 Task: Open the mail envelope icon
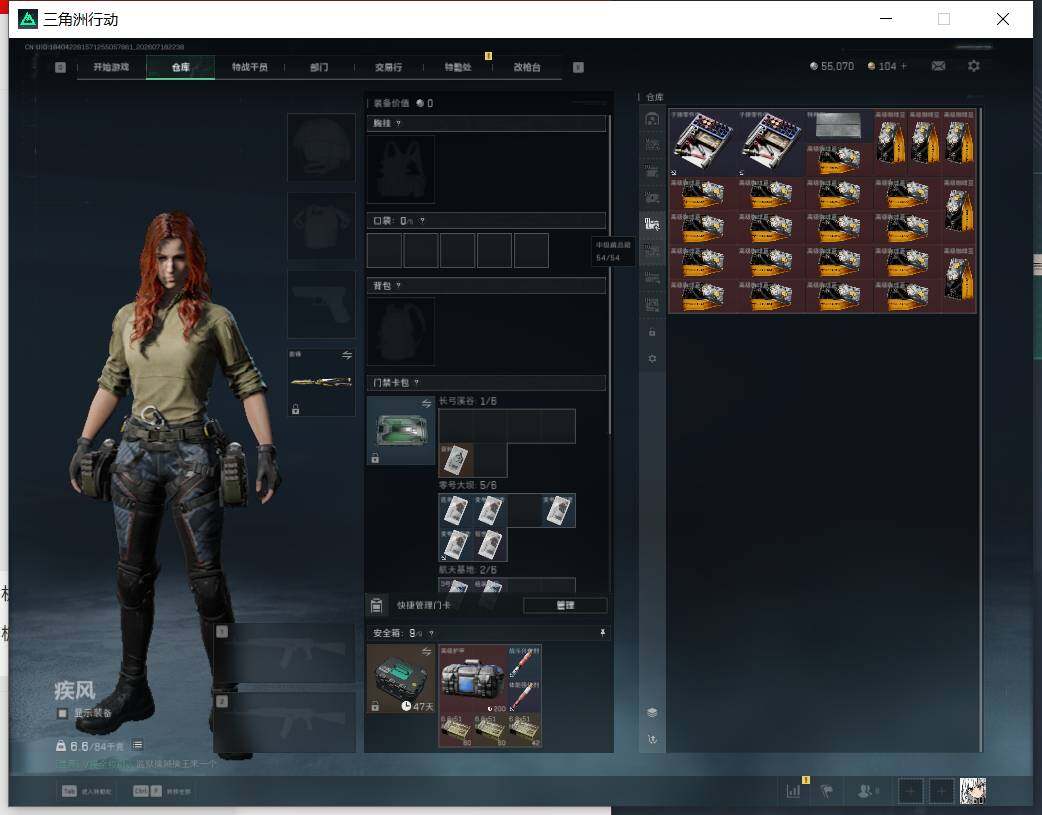point(938,66)
